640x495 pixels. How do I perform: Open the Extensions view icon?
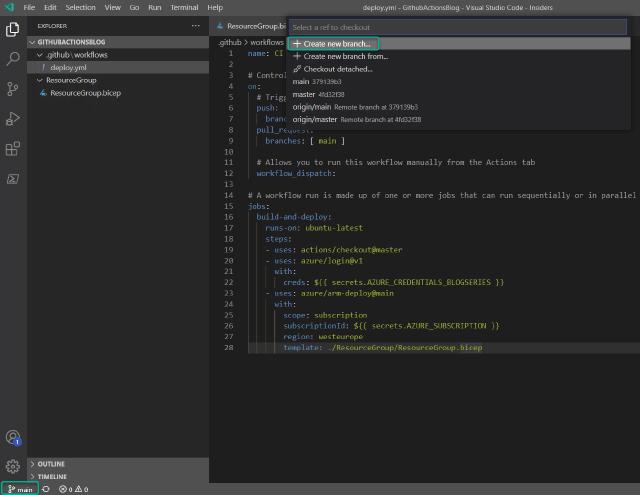[13, 149]
